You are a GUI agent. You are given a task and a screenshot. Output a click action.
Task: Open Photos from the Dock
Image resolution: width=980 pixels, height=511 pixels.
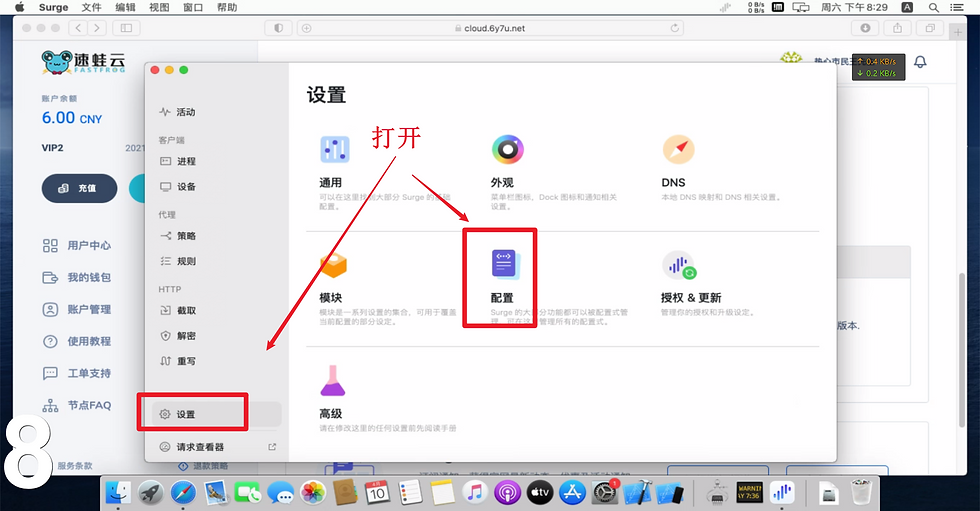coord(312,493)
